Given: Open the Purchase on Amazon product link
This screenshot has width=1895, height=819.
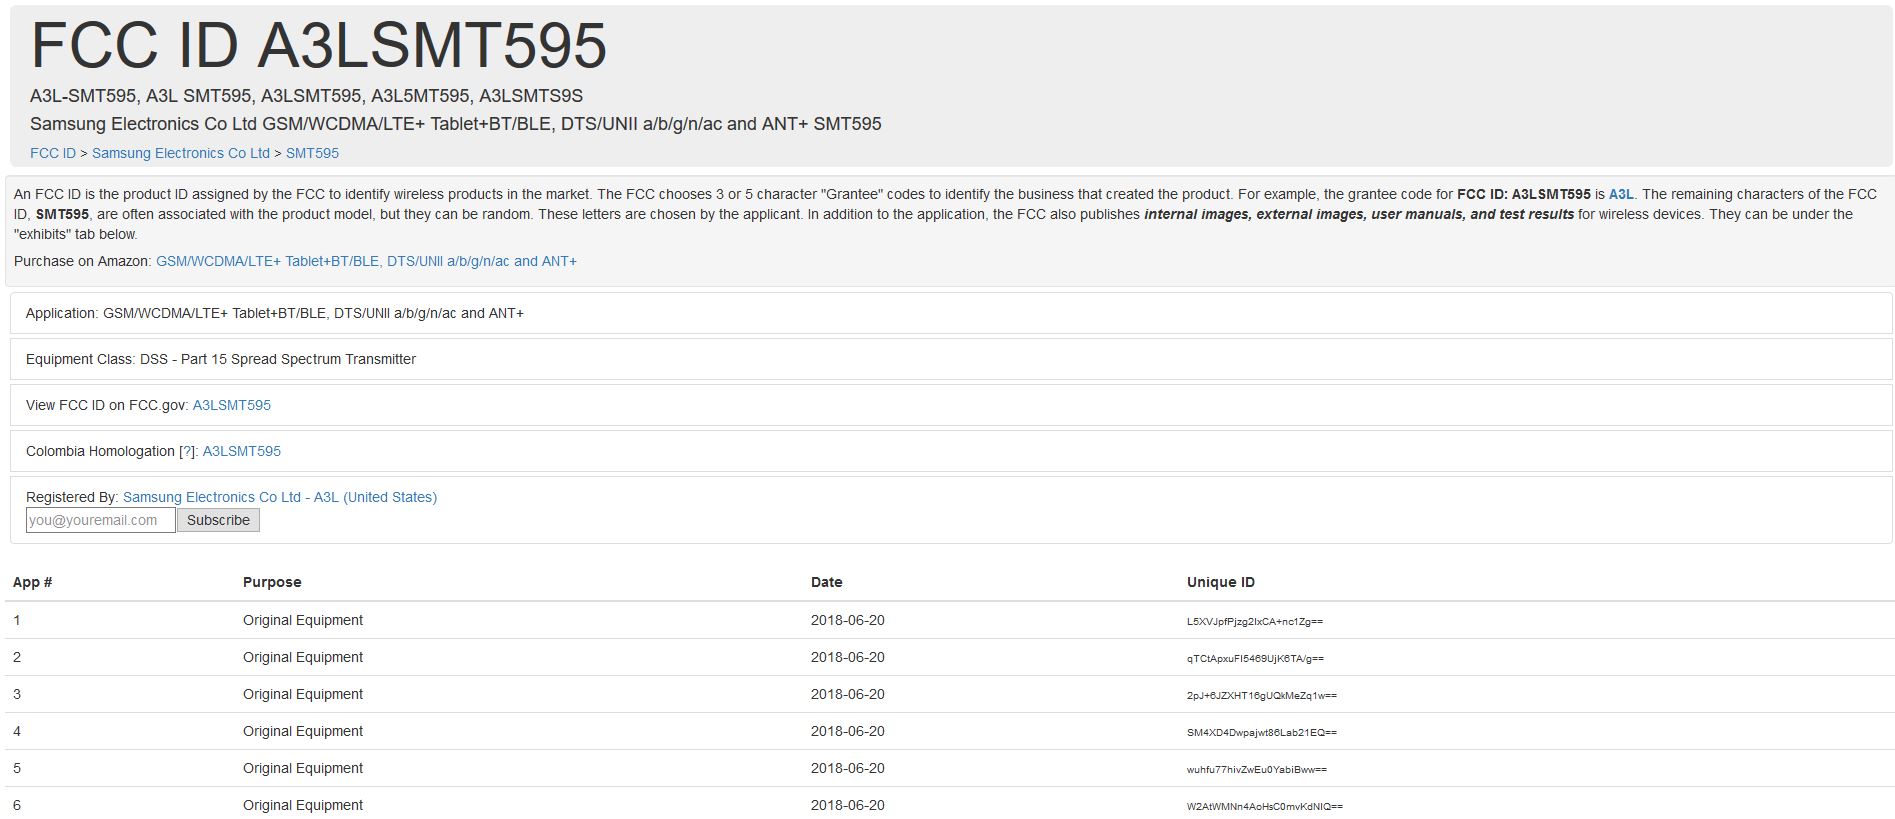Looking at the screenshot, I should point(366,261).
